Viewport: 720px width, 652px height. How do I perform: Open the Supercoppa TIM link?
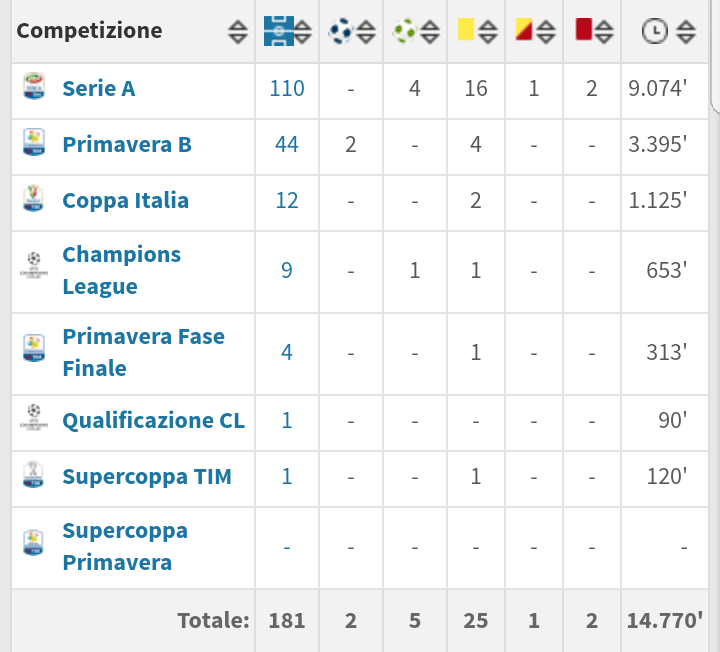pyautogui.click(x=147, y=477)
